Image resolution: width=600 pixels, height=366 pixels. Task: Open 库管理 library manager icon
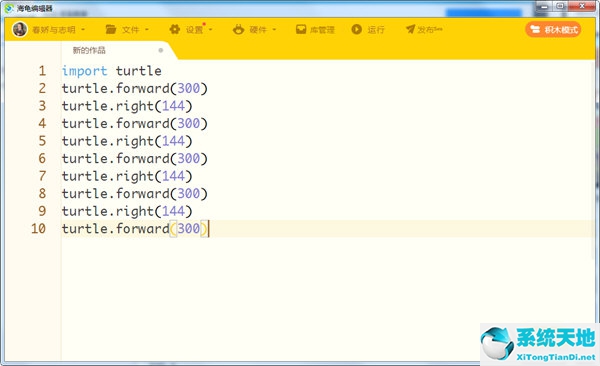[301, 29]
